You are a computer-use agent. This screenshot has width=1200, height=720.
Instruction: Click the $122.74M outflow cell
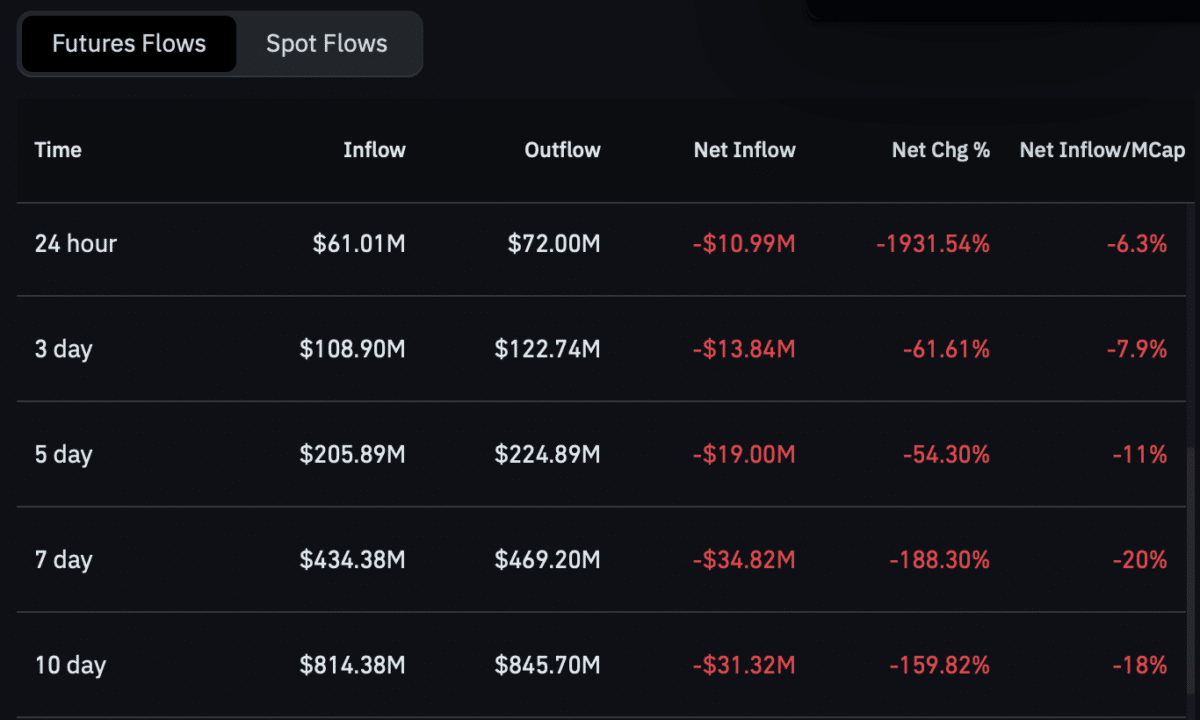tap(548, 349)
